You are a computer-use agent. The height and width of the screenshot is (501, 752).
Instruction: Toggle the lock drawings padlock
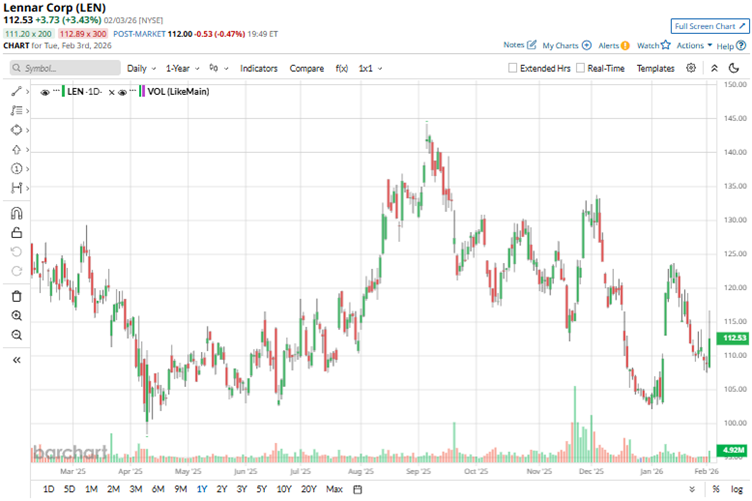click(16, 233)
